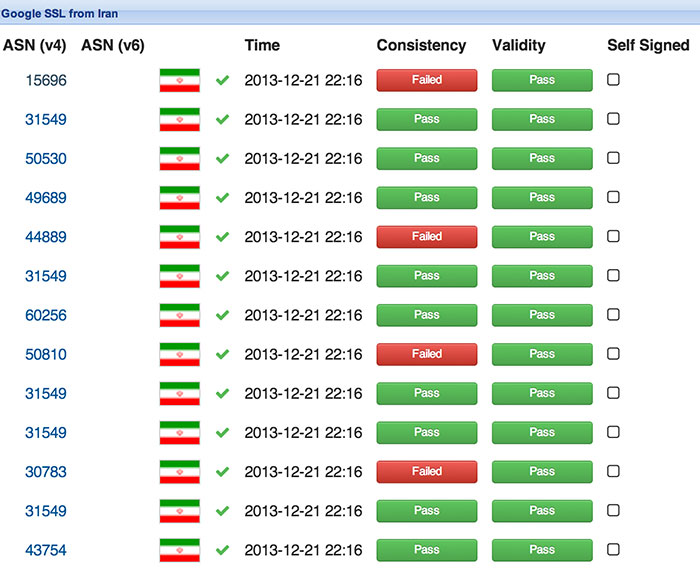Click the Consistency Pass button for ASN 50530

427,158
